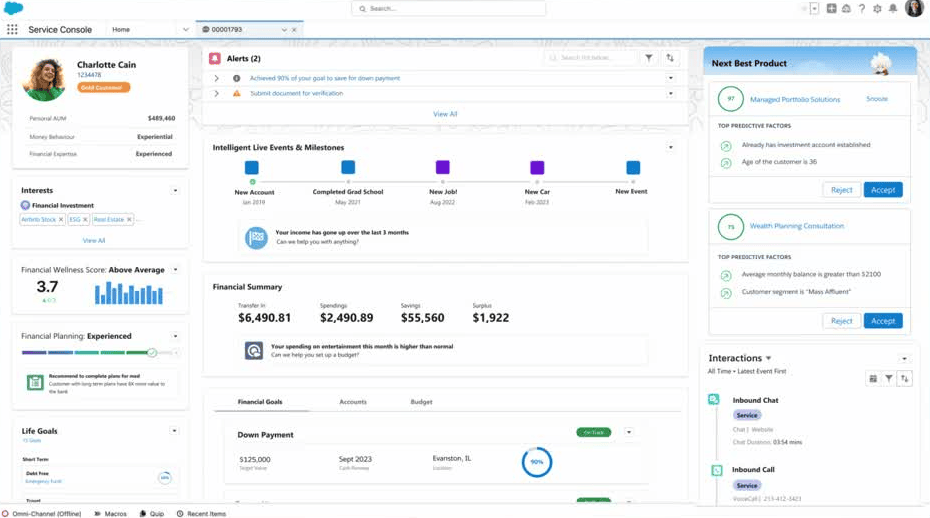Open the Service Console navigation dropdown
930x518 pixels.
coord(186,30)
